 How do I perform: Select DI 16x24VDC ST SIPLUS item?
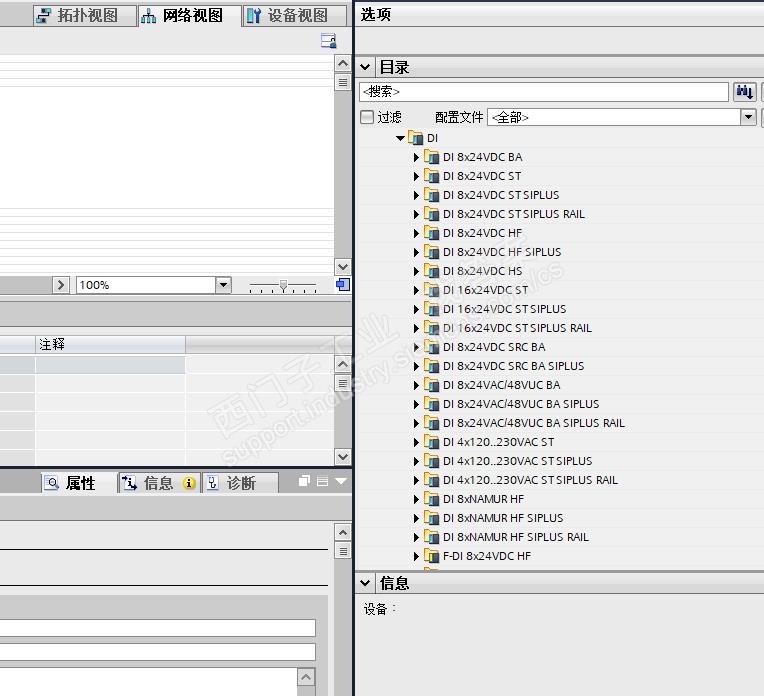coord(504,309)
